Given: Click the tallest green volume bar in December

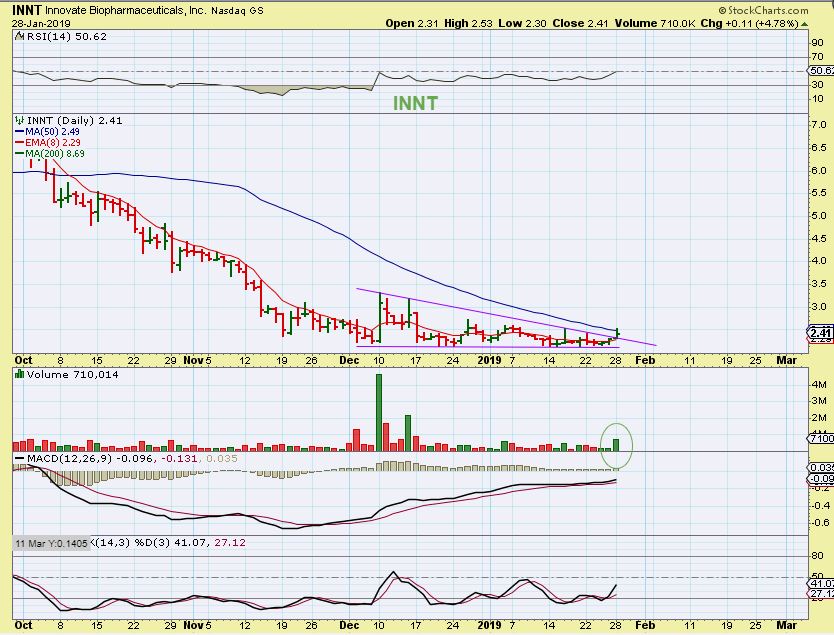Looking at the screenshot, I should click(379, 413).
